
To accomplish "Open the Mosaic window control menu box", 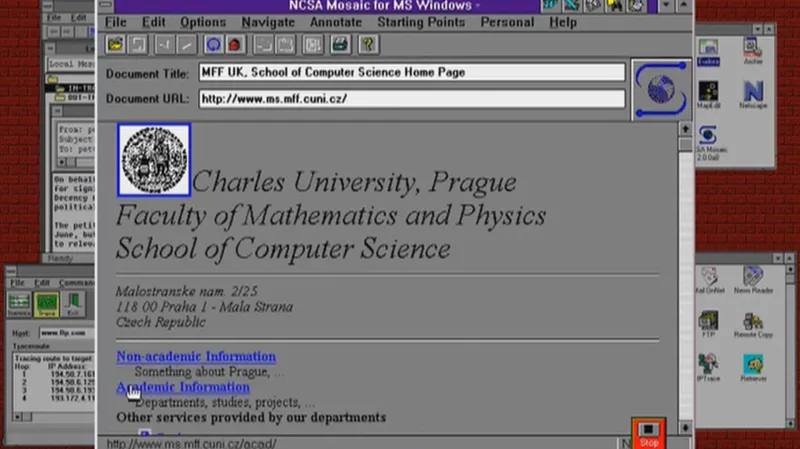I will [106, 5].
